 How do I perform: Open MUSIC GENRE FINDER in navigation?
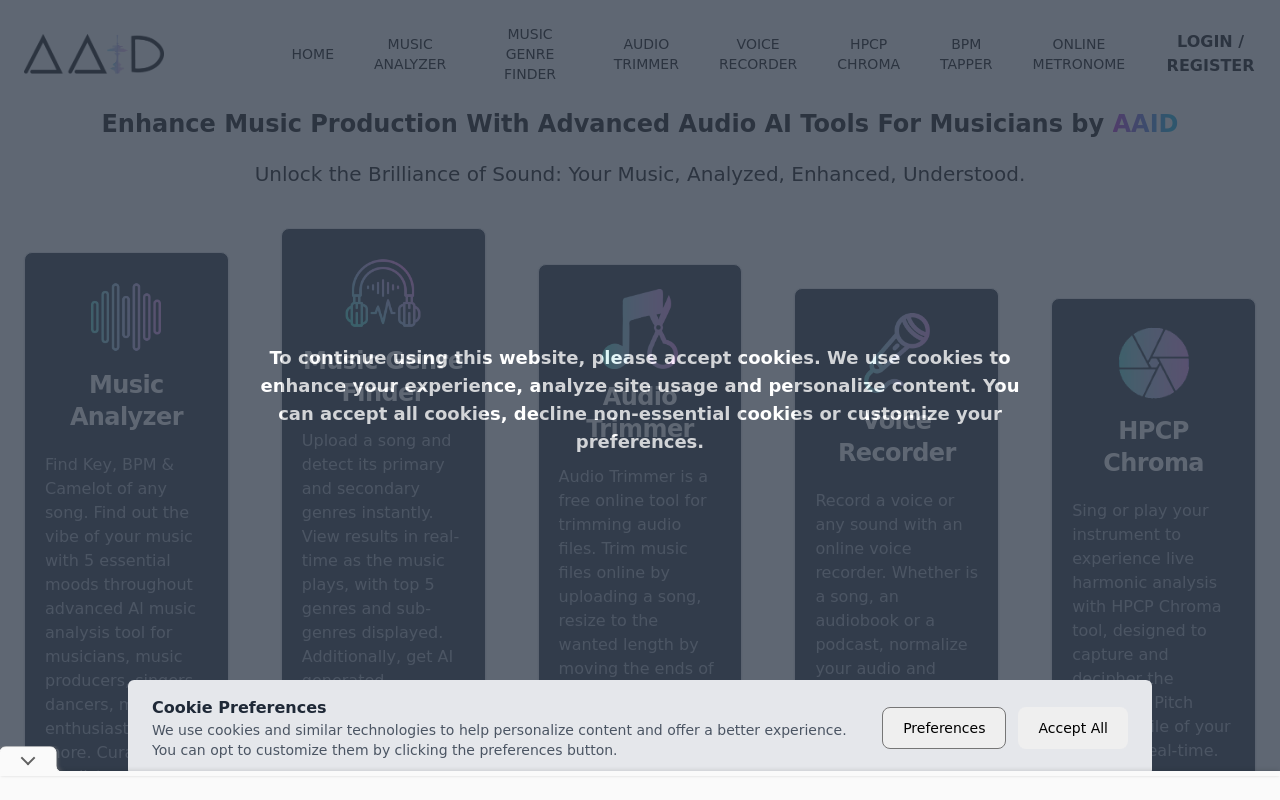coord(530,54)
